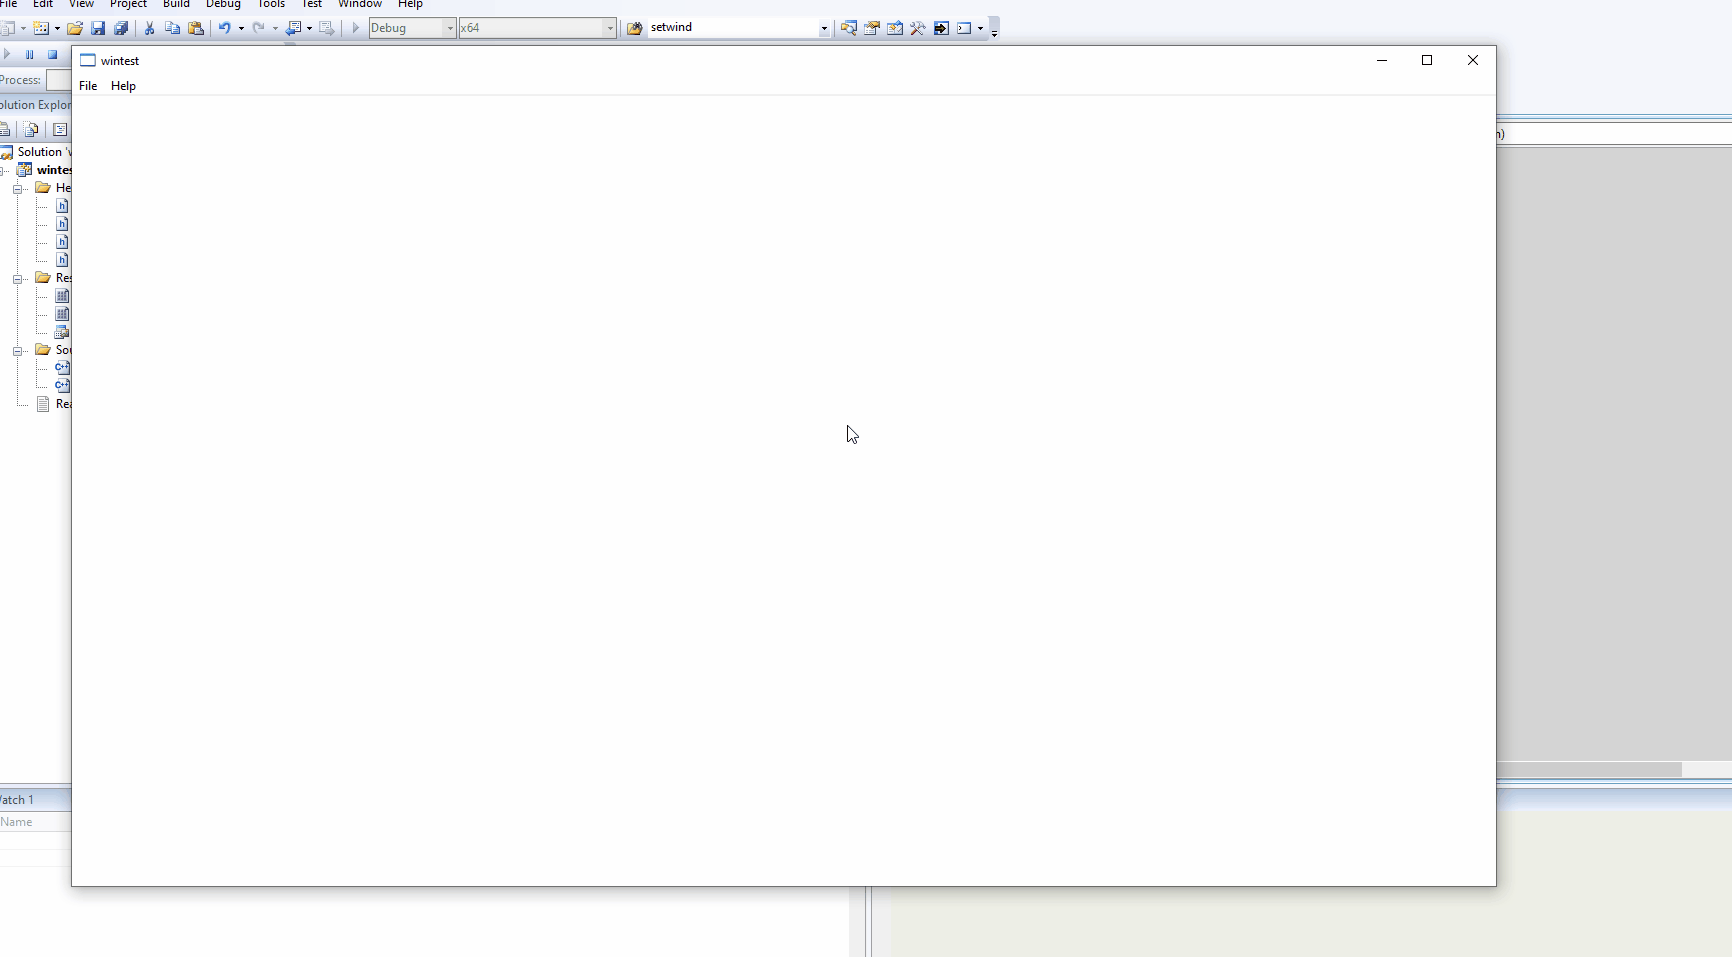
Task: Click the Continue button in debug toolbar
Action: point(7,54)
